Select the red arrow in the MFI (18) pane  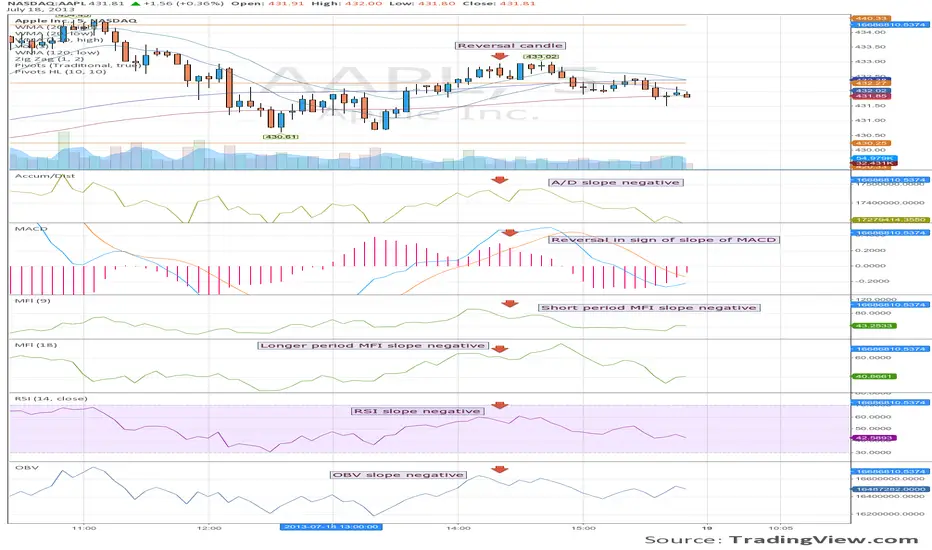[x=499, y=349]
